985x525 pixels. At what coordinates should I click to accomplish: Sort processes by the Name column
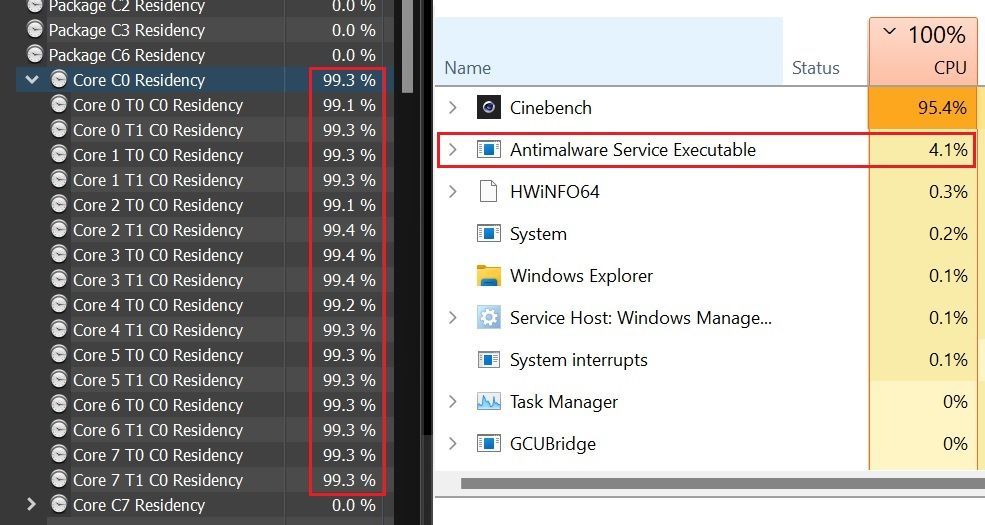[467, 68]
